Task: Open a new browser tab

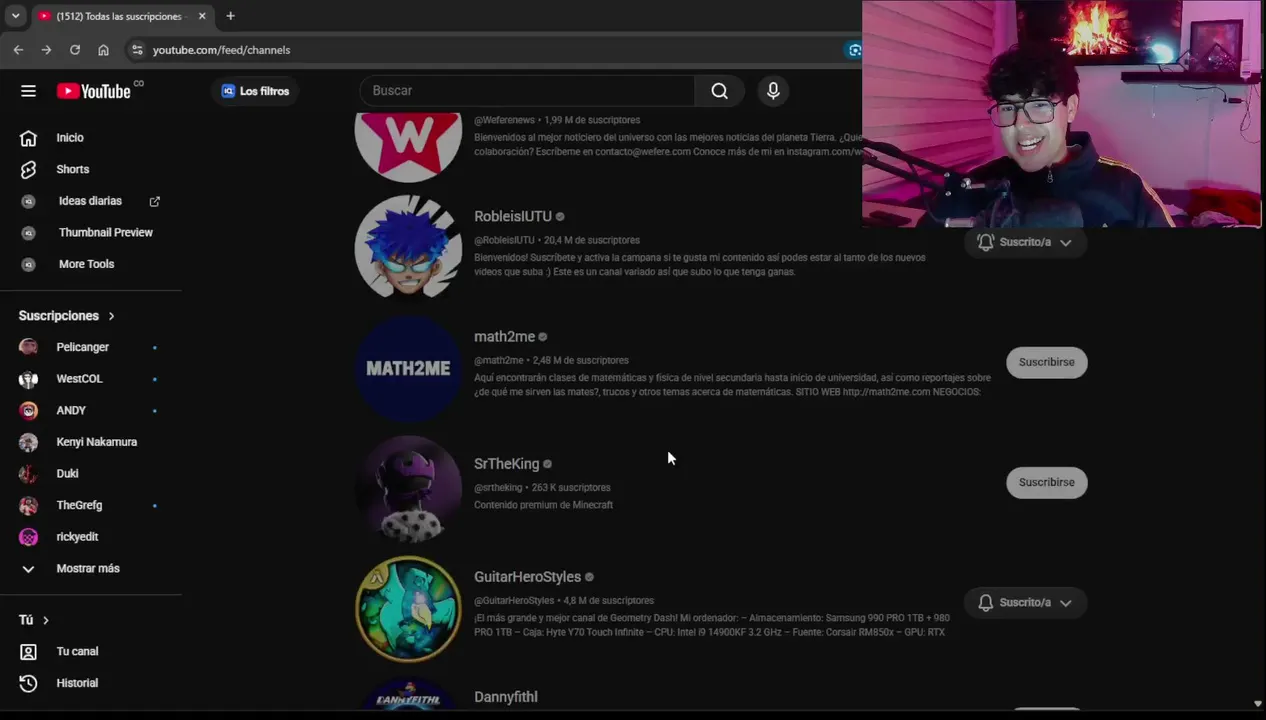Action: tap(230, 16)
